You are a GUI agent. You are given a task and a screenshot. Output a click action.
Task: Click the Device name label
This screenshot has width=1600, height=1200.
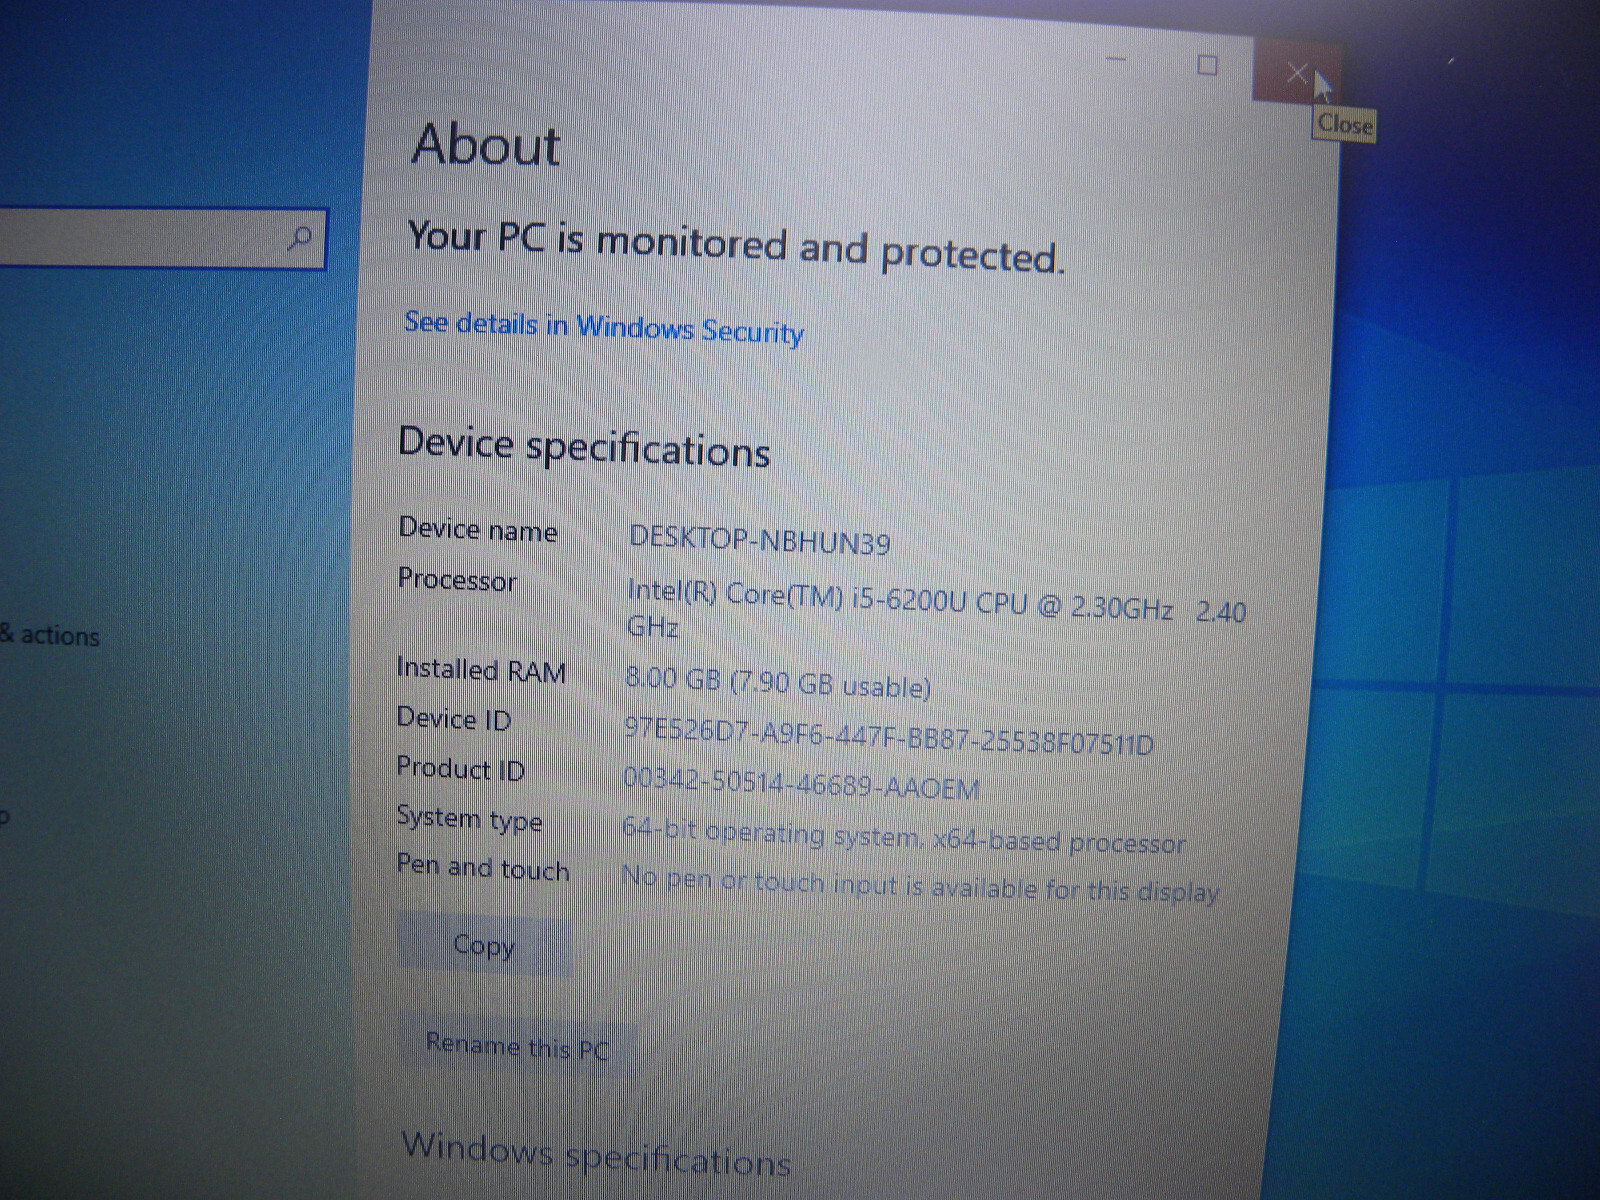pos(478,529)
